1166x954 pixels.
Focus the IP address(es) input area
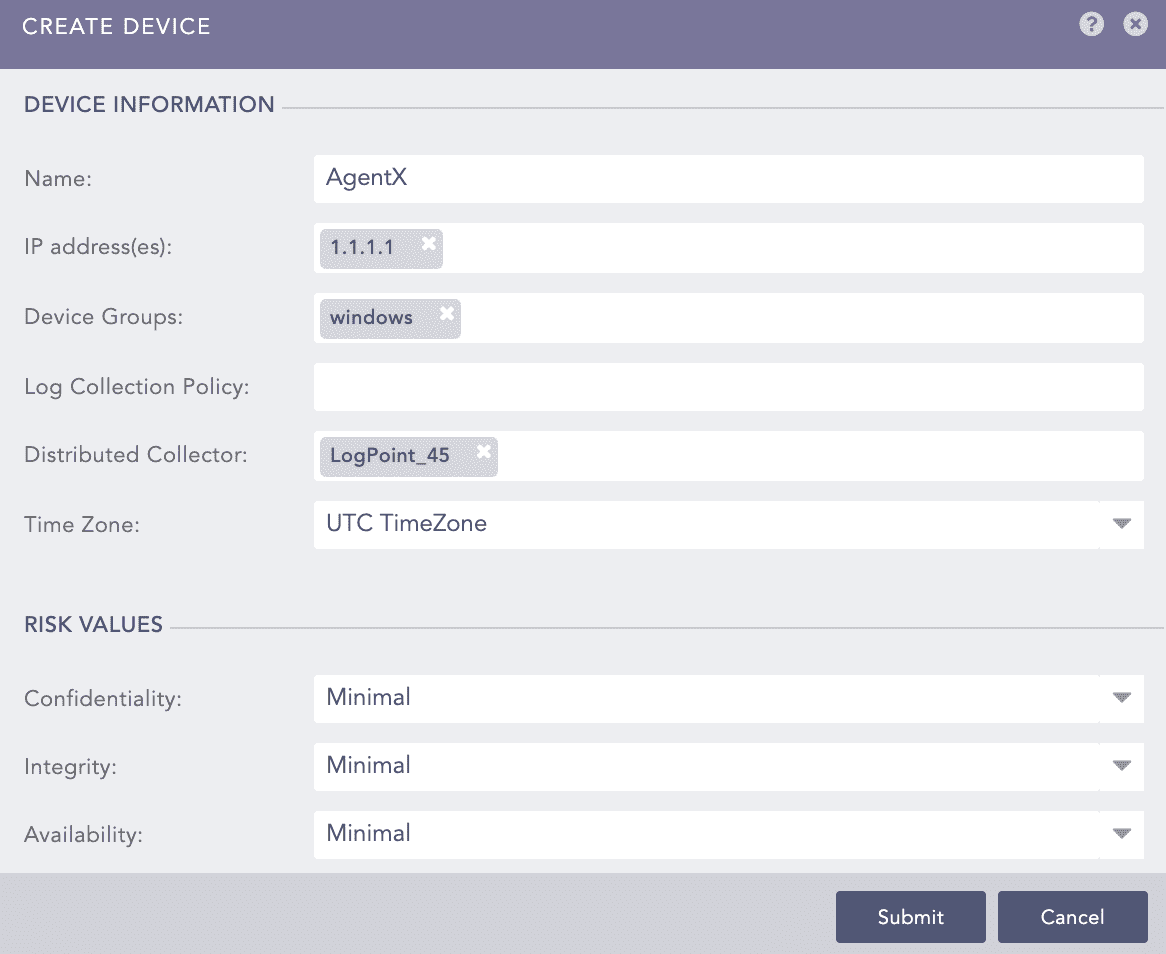pyautogui.click(x=790, y=248)
